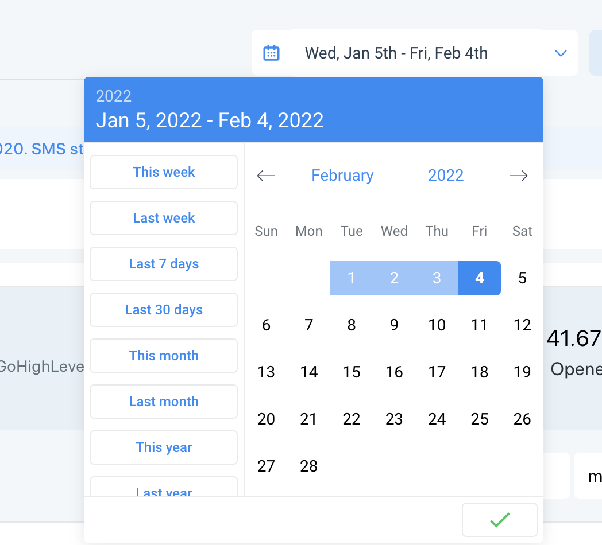Image resolution: width=602 pixels, height=545 pixels.
Task: Select February 28 in the calendar
Action: pos(309,466)
